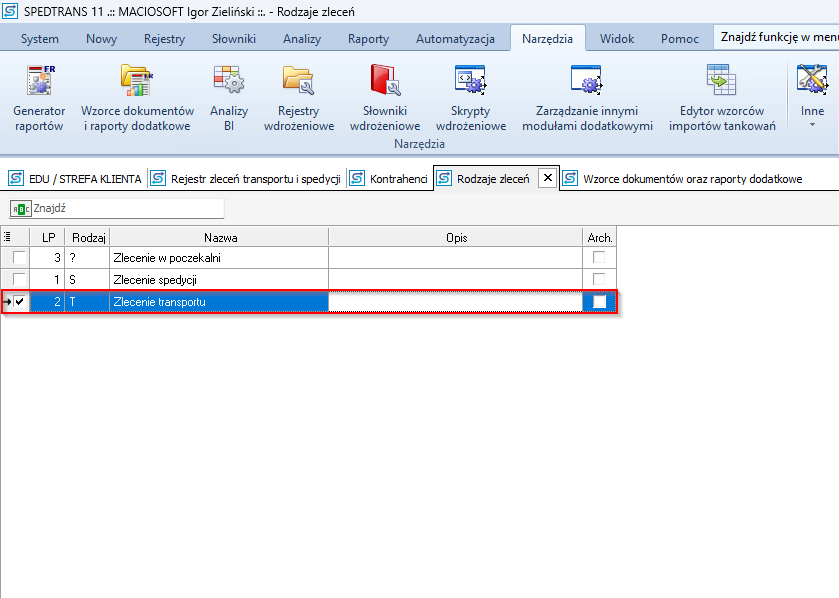Close the Rodzaje zleceń tab
Screen dimensions: 839x598
click(547, 178)
